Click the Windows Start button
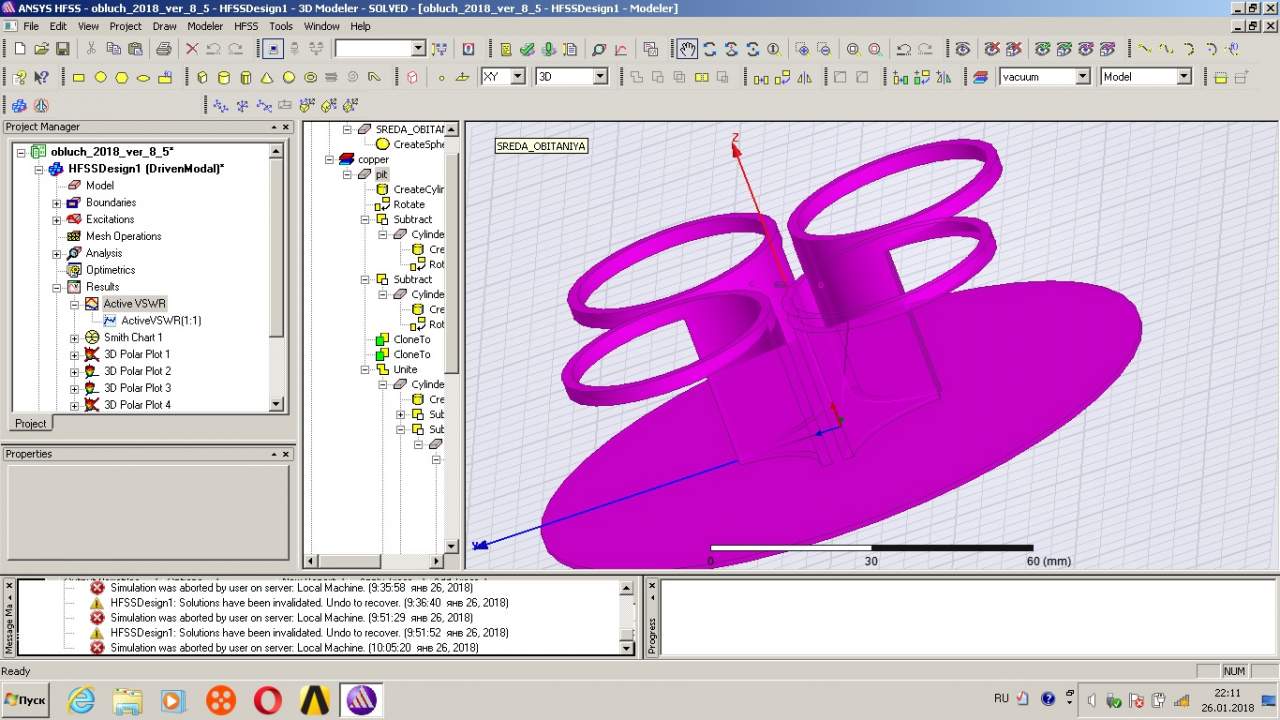Image resolution: width=1280 pixels, height=720 pixels. tap(26, 700)
